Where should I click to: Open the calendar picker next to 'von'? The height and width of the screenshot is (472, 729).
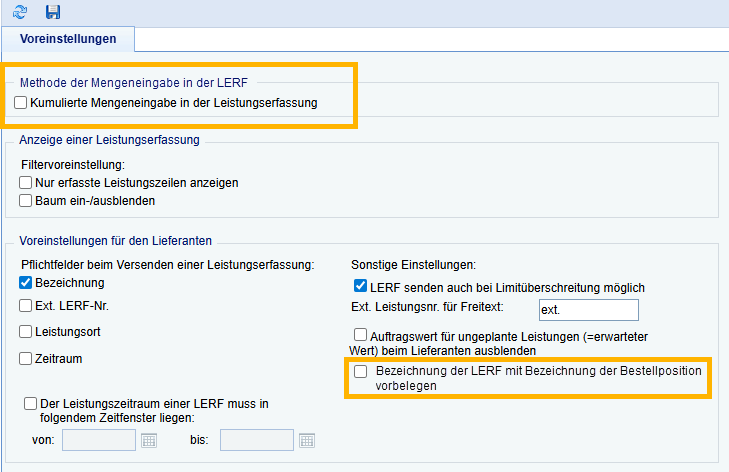click(x=149, y=440)
